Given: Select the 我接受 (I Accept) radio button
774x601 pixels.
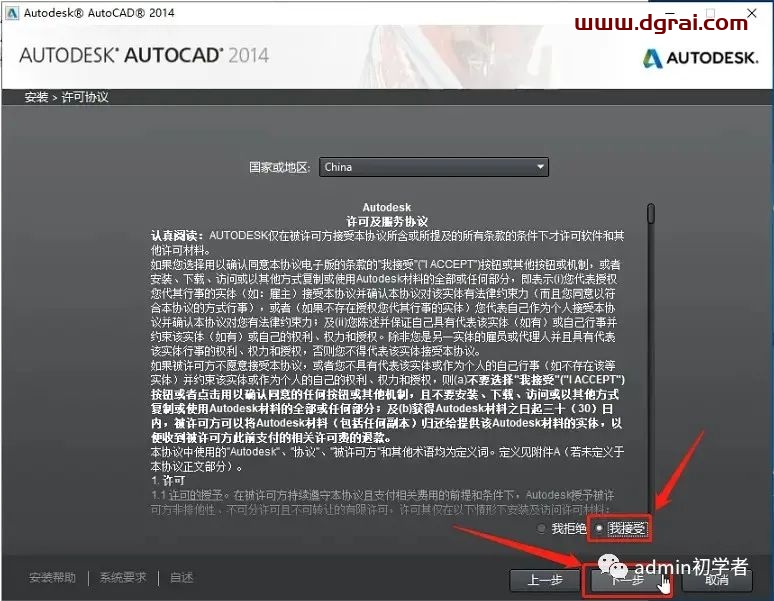Looking at the screenshot, I should [599, 528].
